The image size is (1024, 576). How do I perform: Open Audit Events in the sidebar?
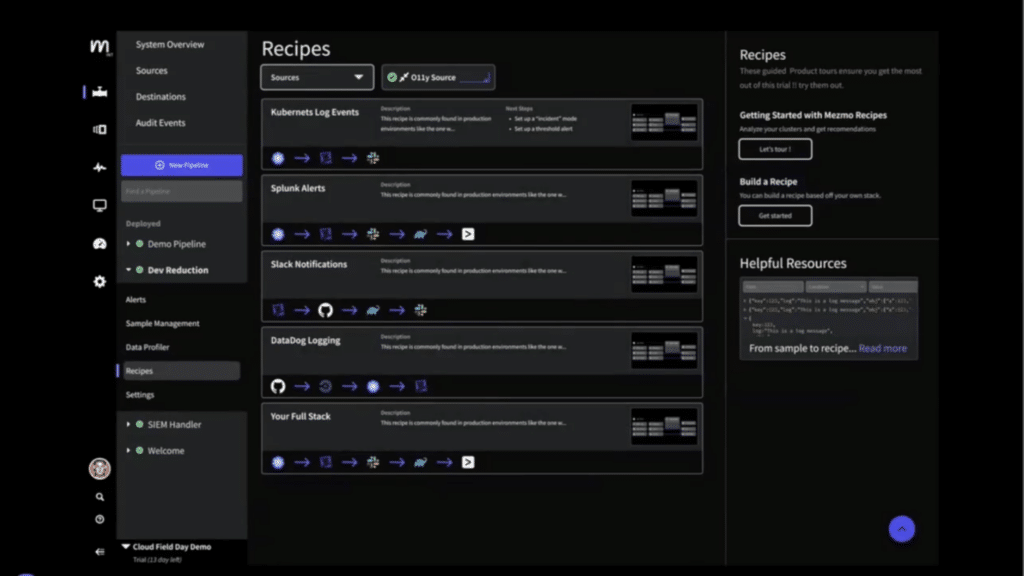pyautogui.click(x=161, y=123)
